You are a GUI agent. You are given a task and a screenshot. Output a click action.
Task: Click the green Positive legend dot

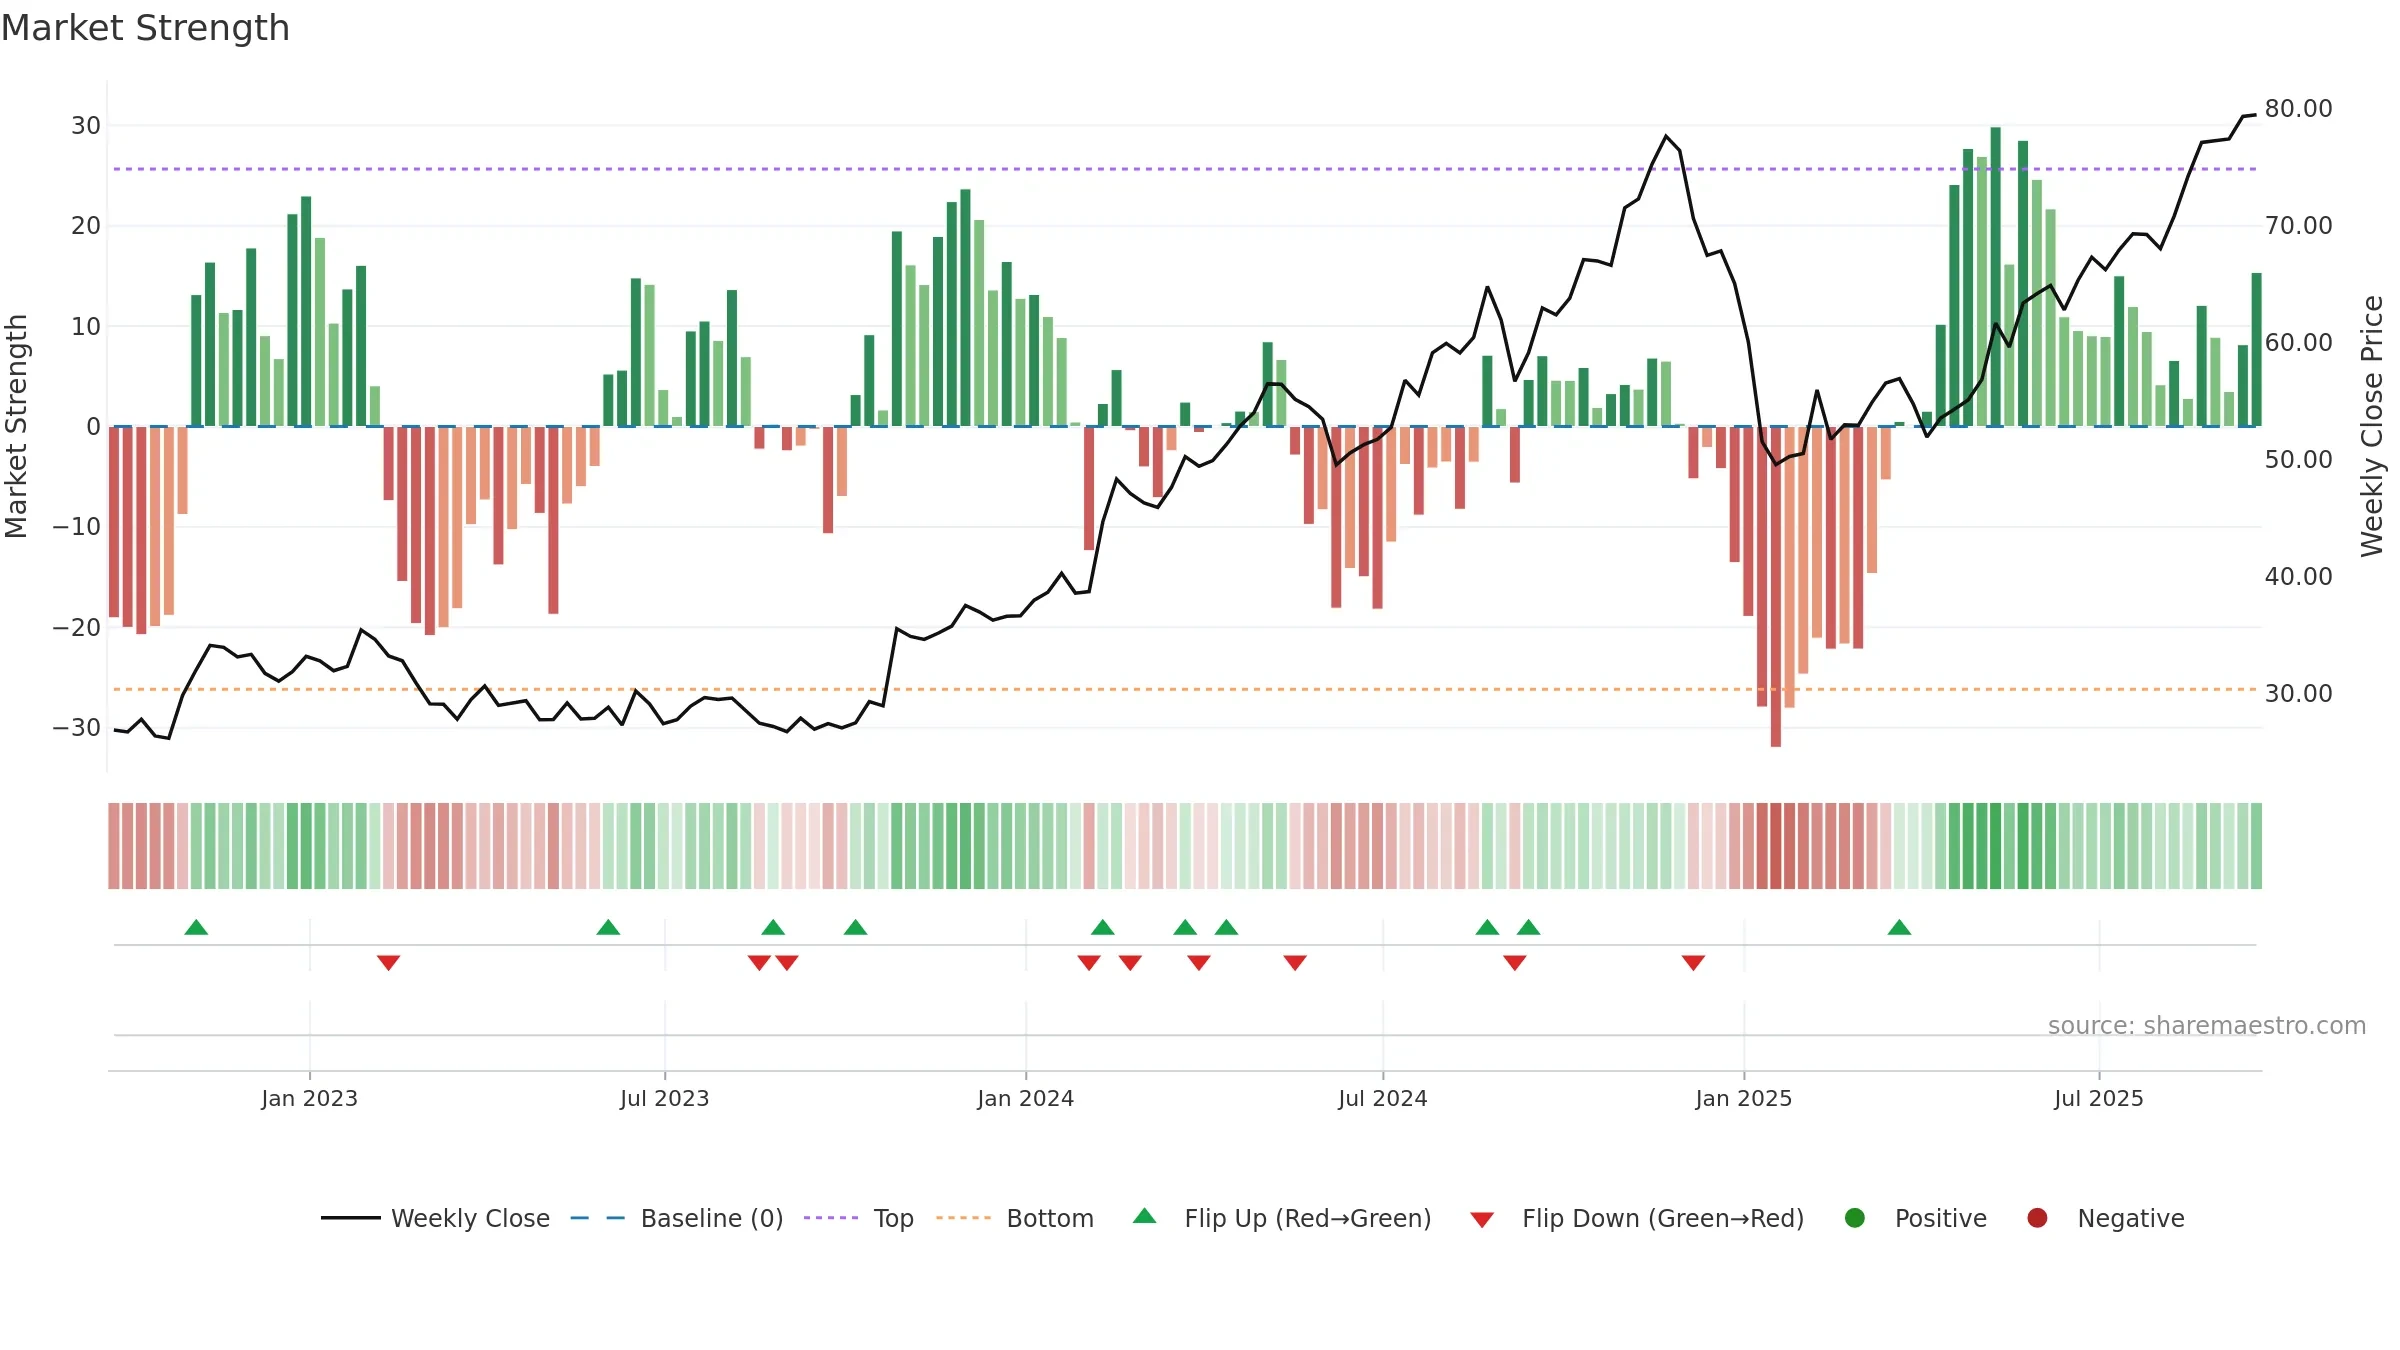tap(1855, 1218)
